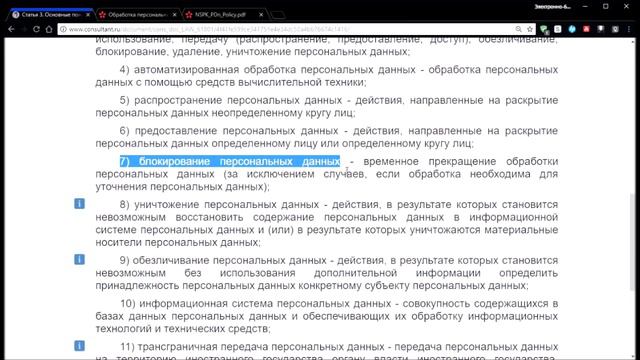
Task: Click the browser profile name button
Action: coord(552,7)
